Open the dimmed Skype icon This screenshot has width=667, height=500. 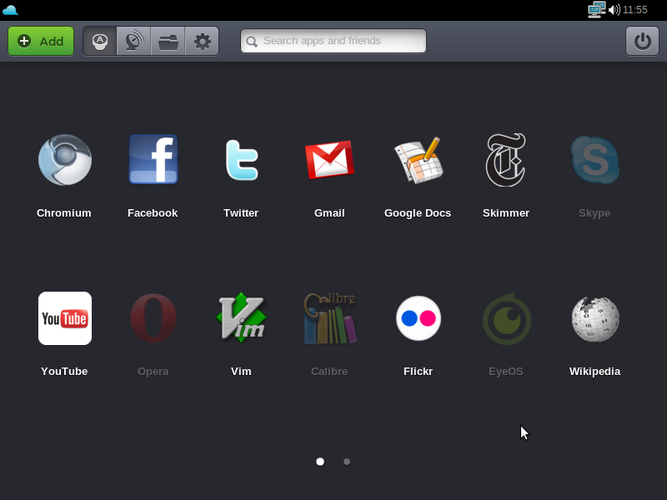pyautogui.click(x=595, y=160)
